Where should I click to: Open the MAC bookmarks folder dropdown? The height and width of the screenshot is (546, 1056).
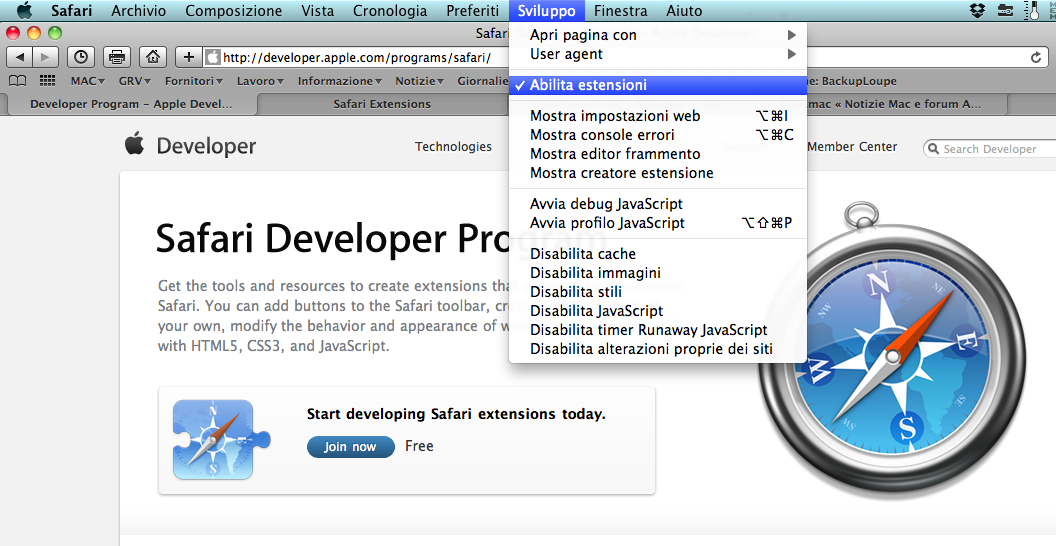(88, 81)
